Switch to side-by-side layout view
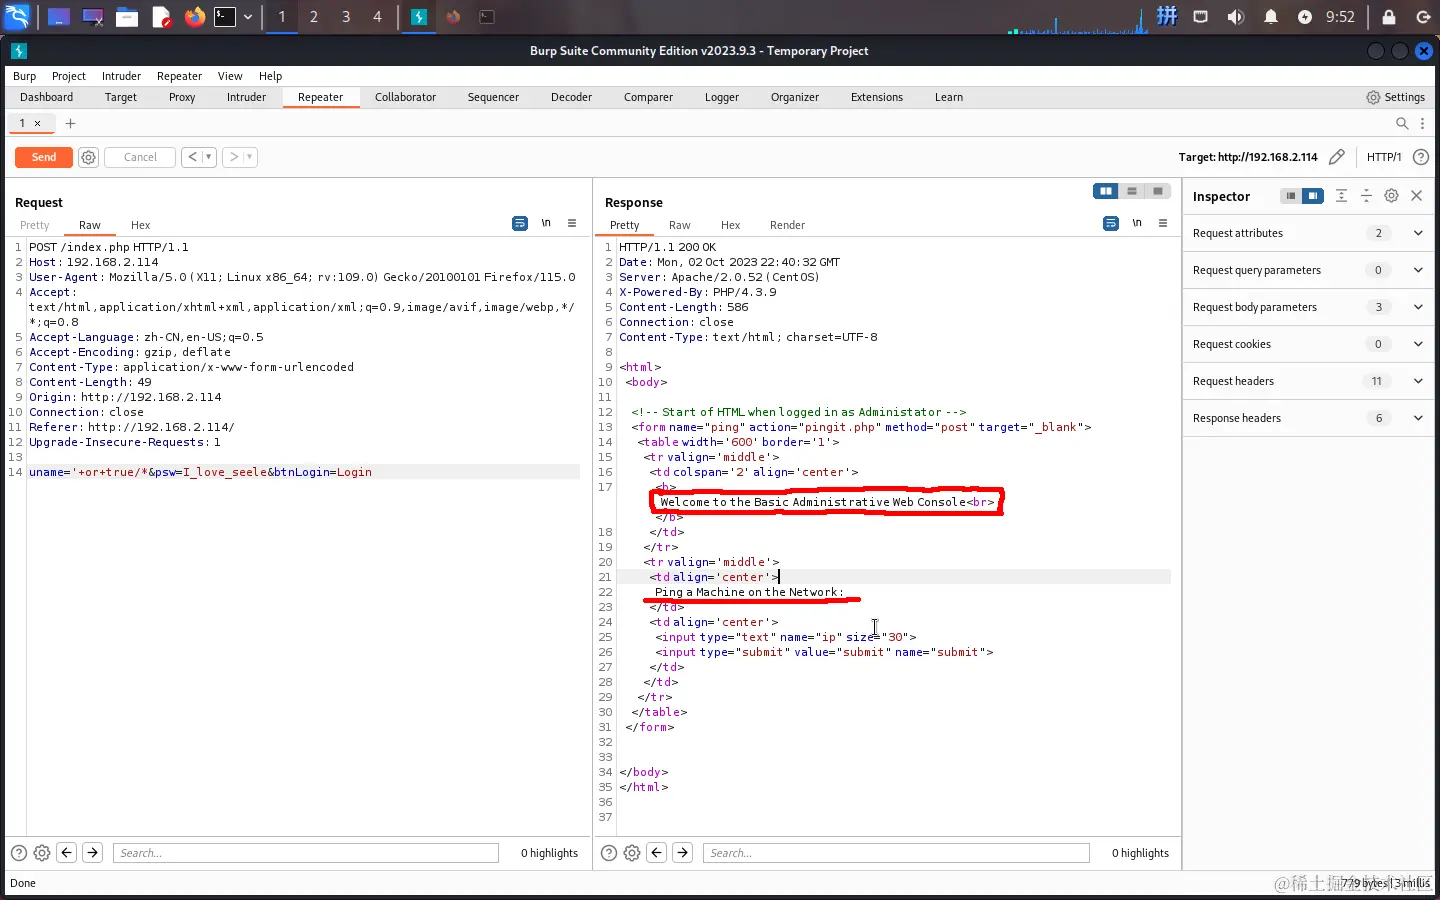Viewport: 1440px width, 900px height. [1106, 191]
